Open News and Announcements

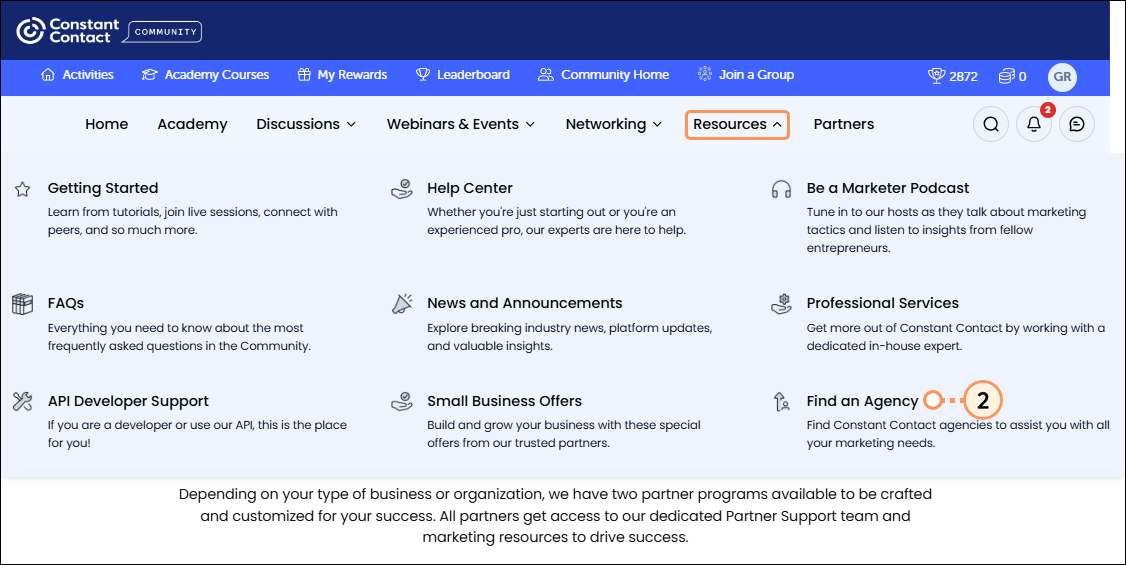coord(525,303)
